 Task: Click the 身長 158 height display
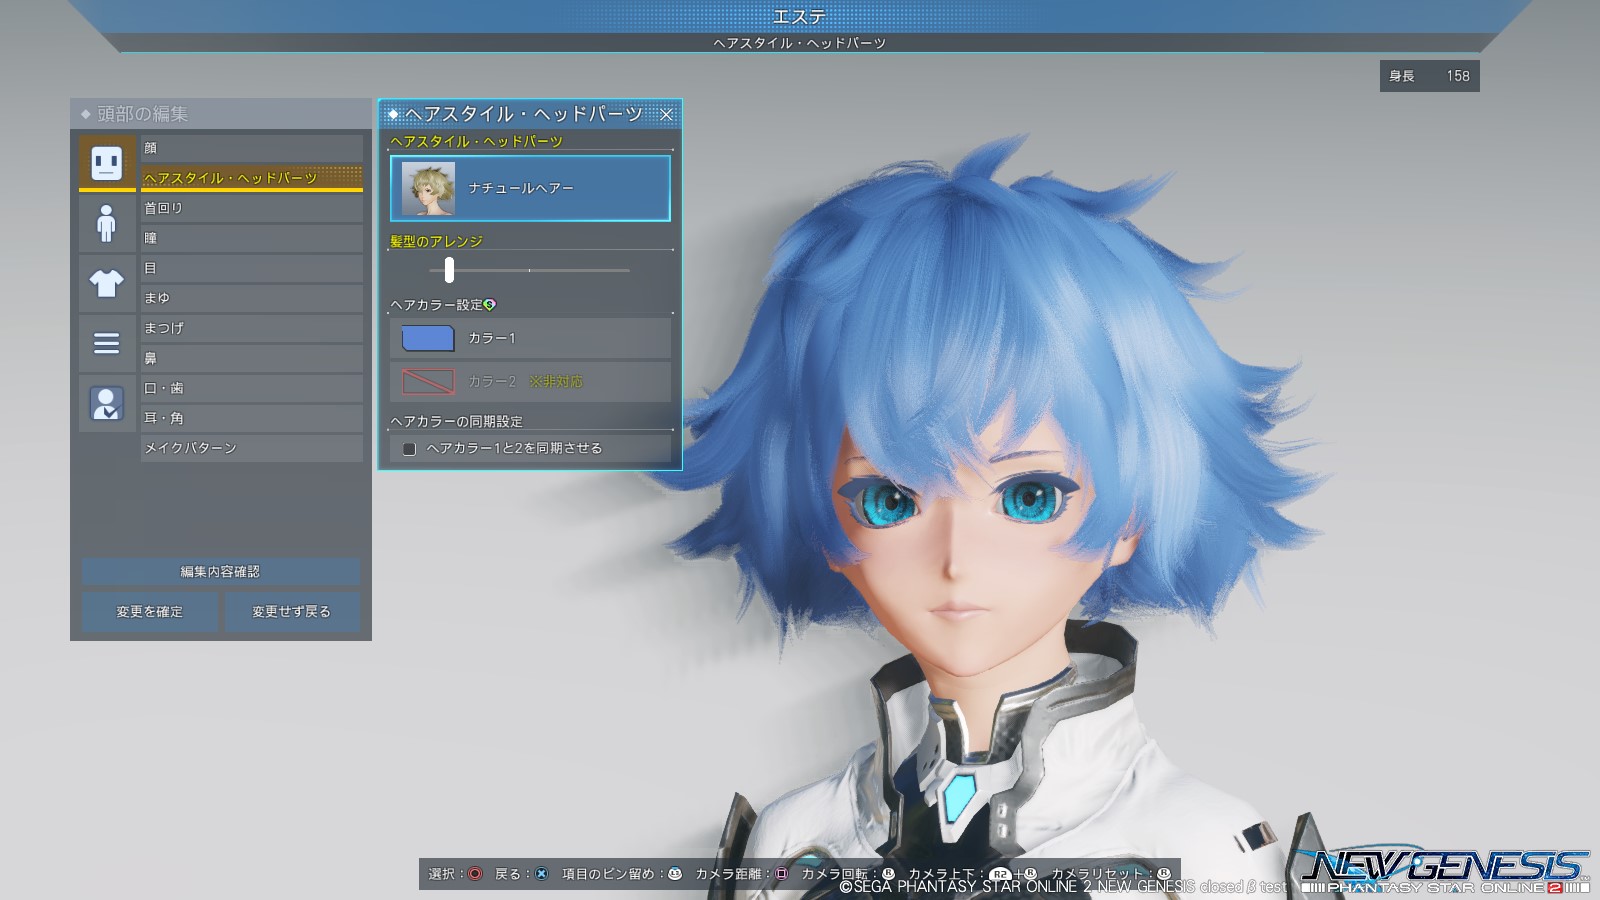1430,76
